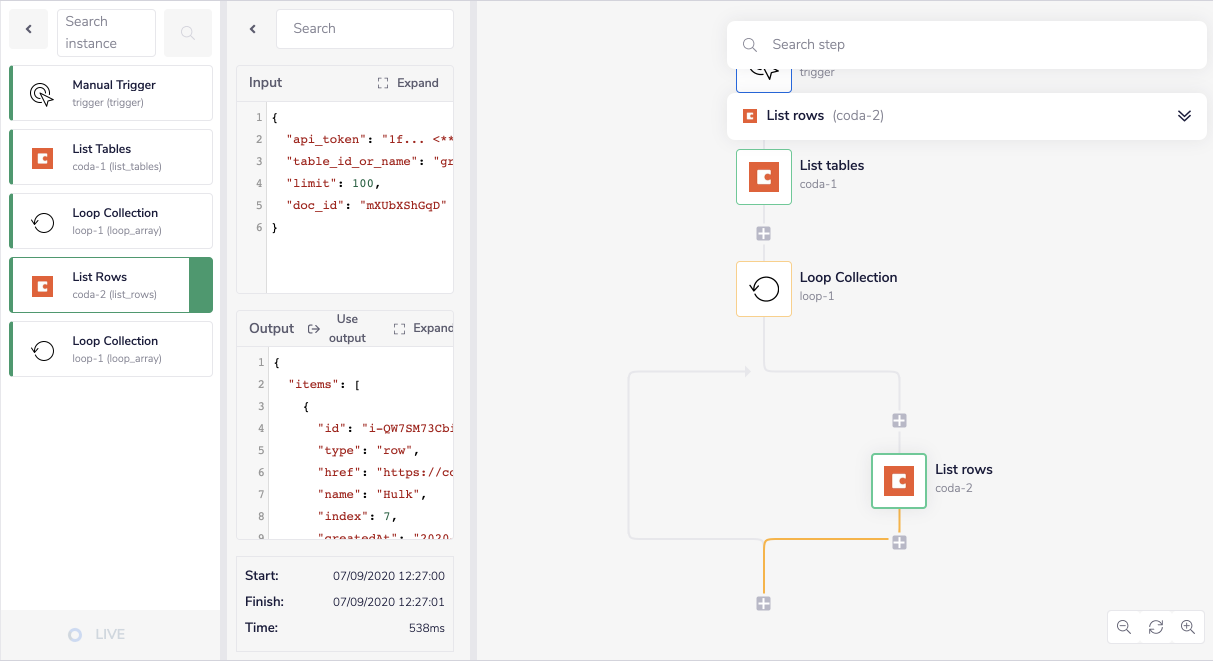Collapse the instance list with back arrow
The width and height of the screenshot is (1213, 661).
[29, 30]
